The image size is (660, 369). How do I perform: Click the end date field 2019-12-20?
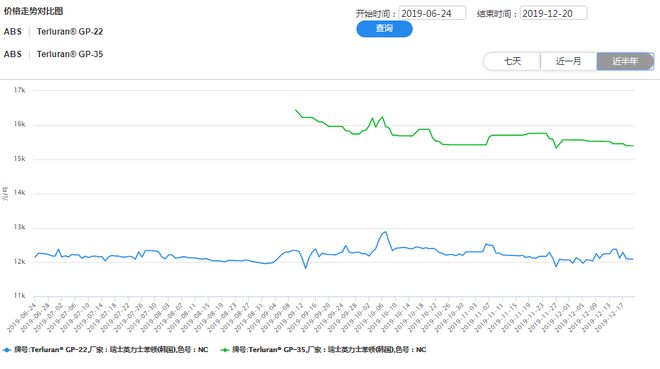click(x=554, y=13)
